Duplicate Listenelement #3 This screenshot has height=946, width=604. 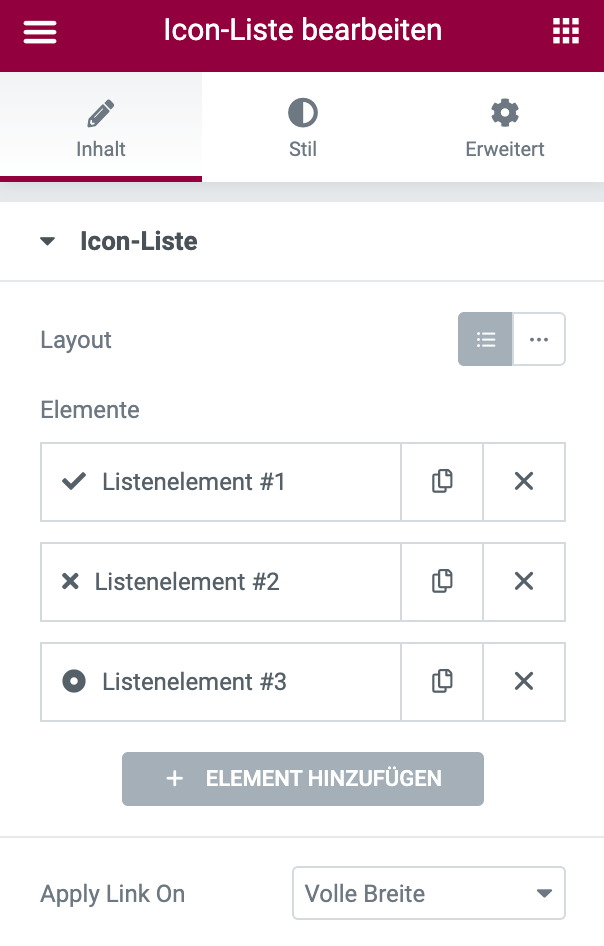442,682
